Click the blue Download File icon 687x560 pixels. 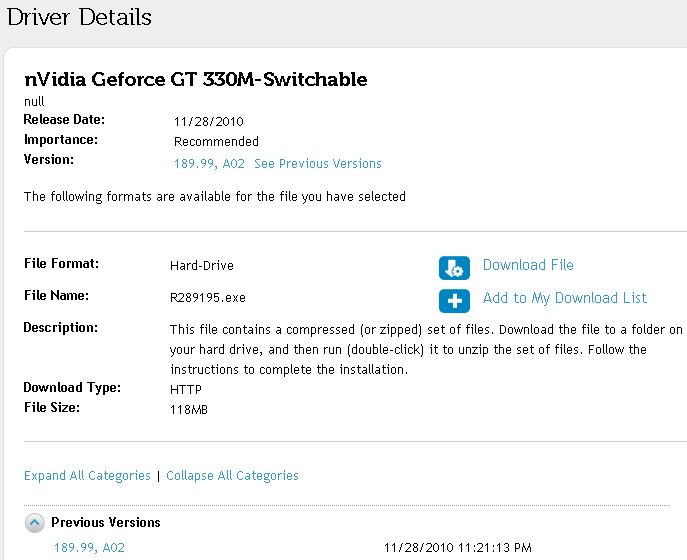454,267
